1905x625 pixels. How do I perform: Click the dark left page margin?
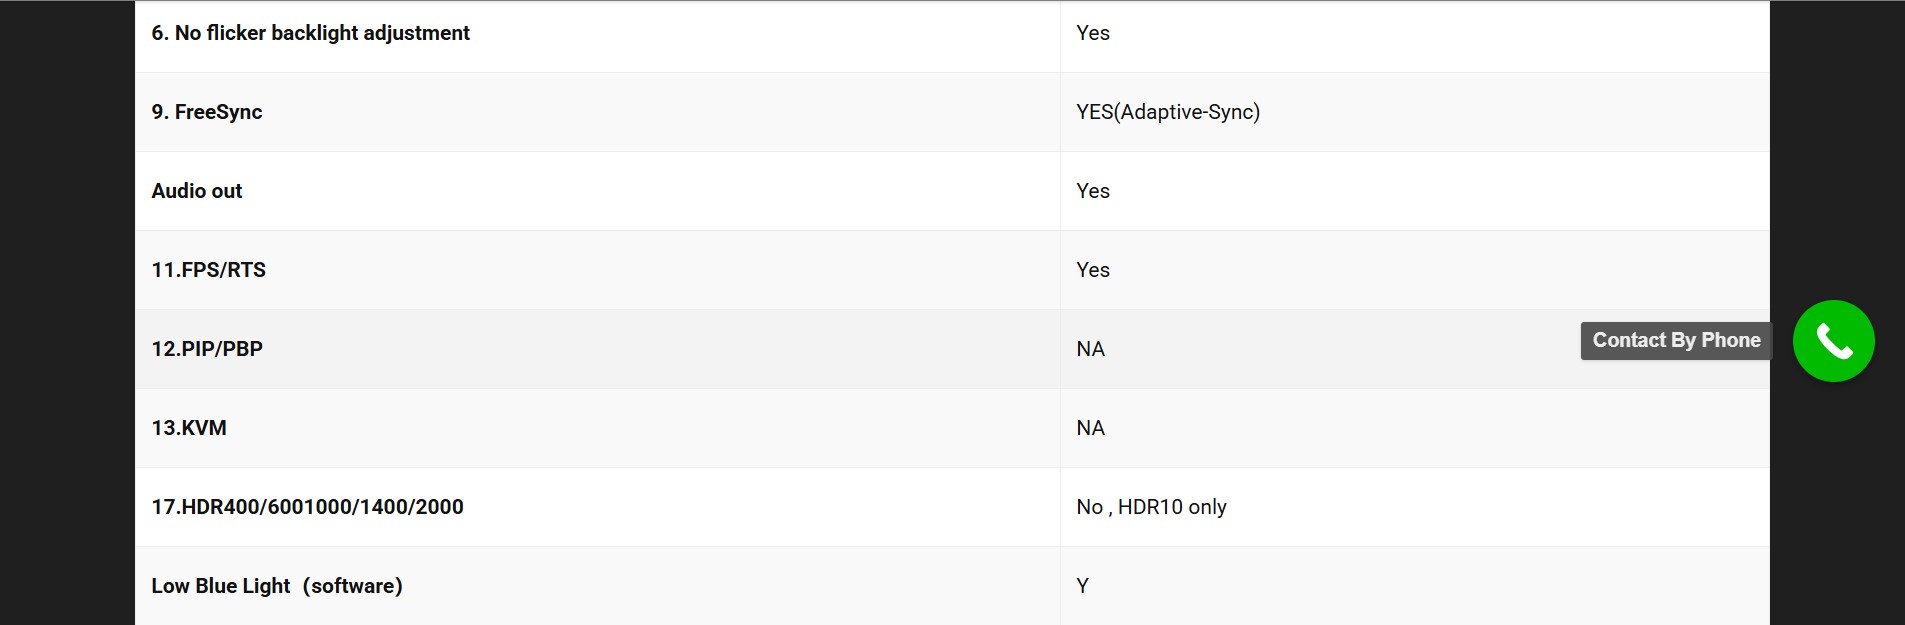[x=67, y=312]
